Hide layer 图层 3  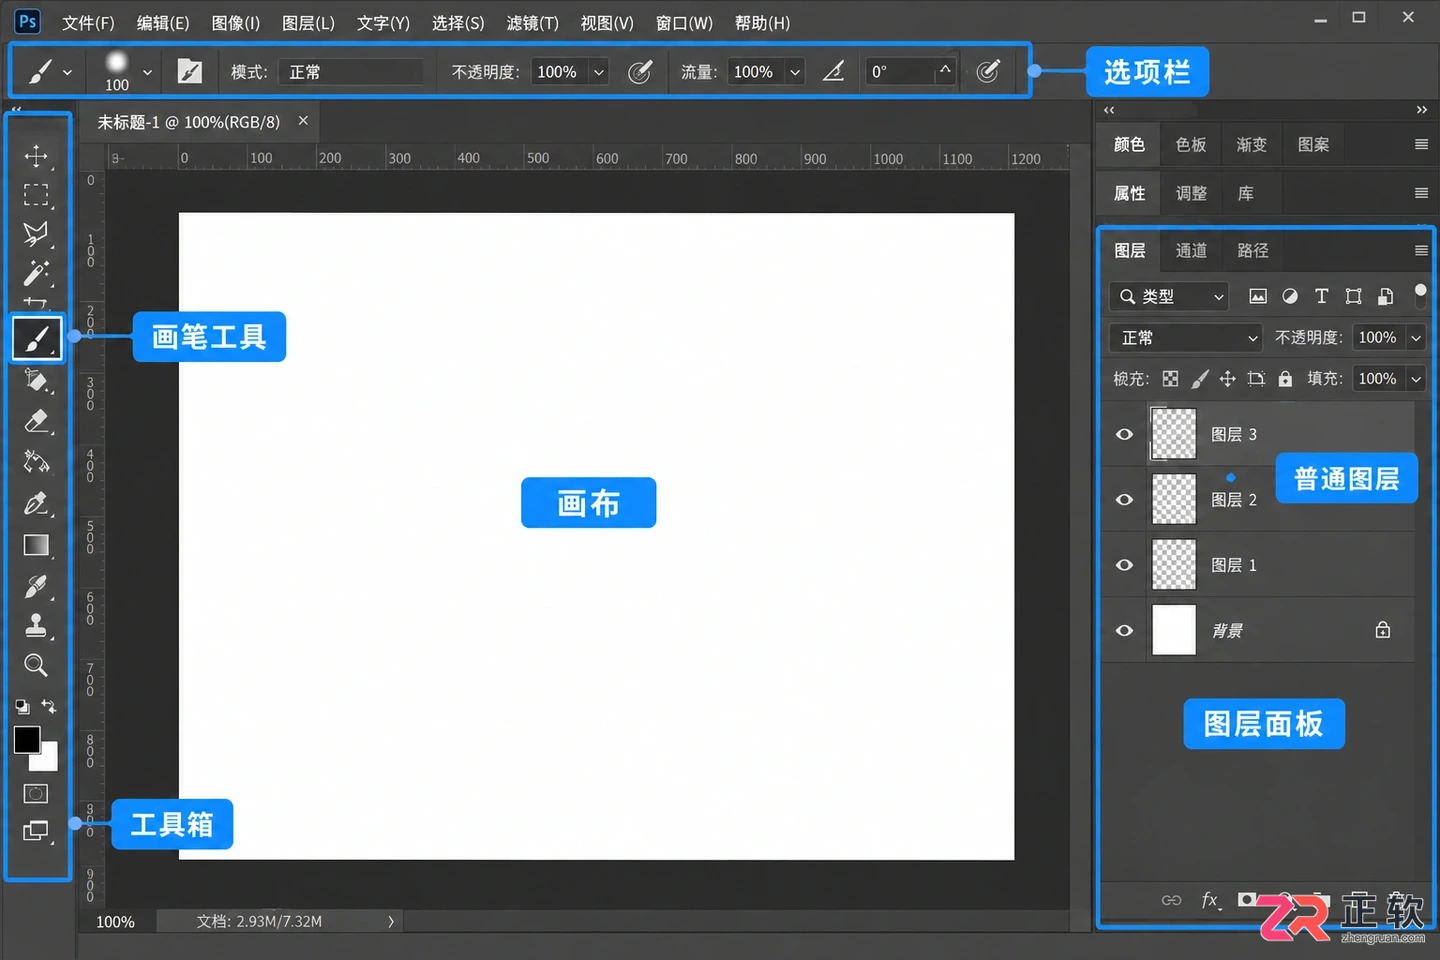point(1124,434)
